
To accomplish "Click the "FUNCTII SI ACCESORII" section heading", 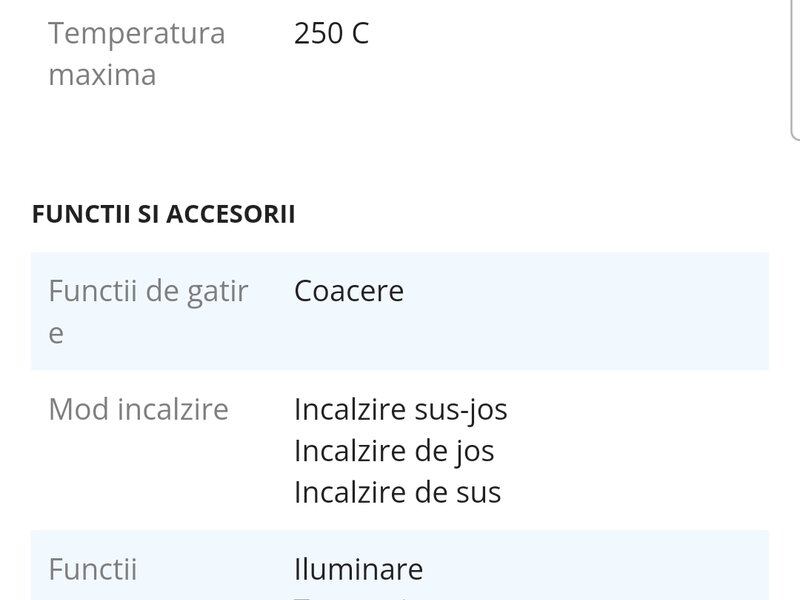I will click(x=163, y=214).
